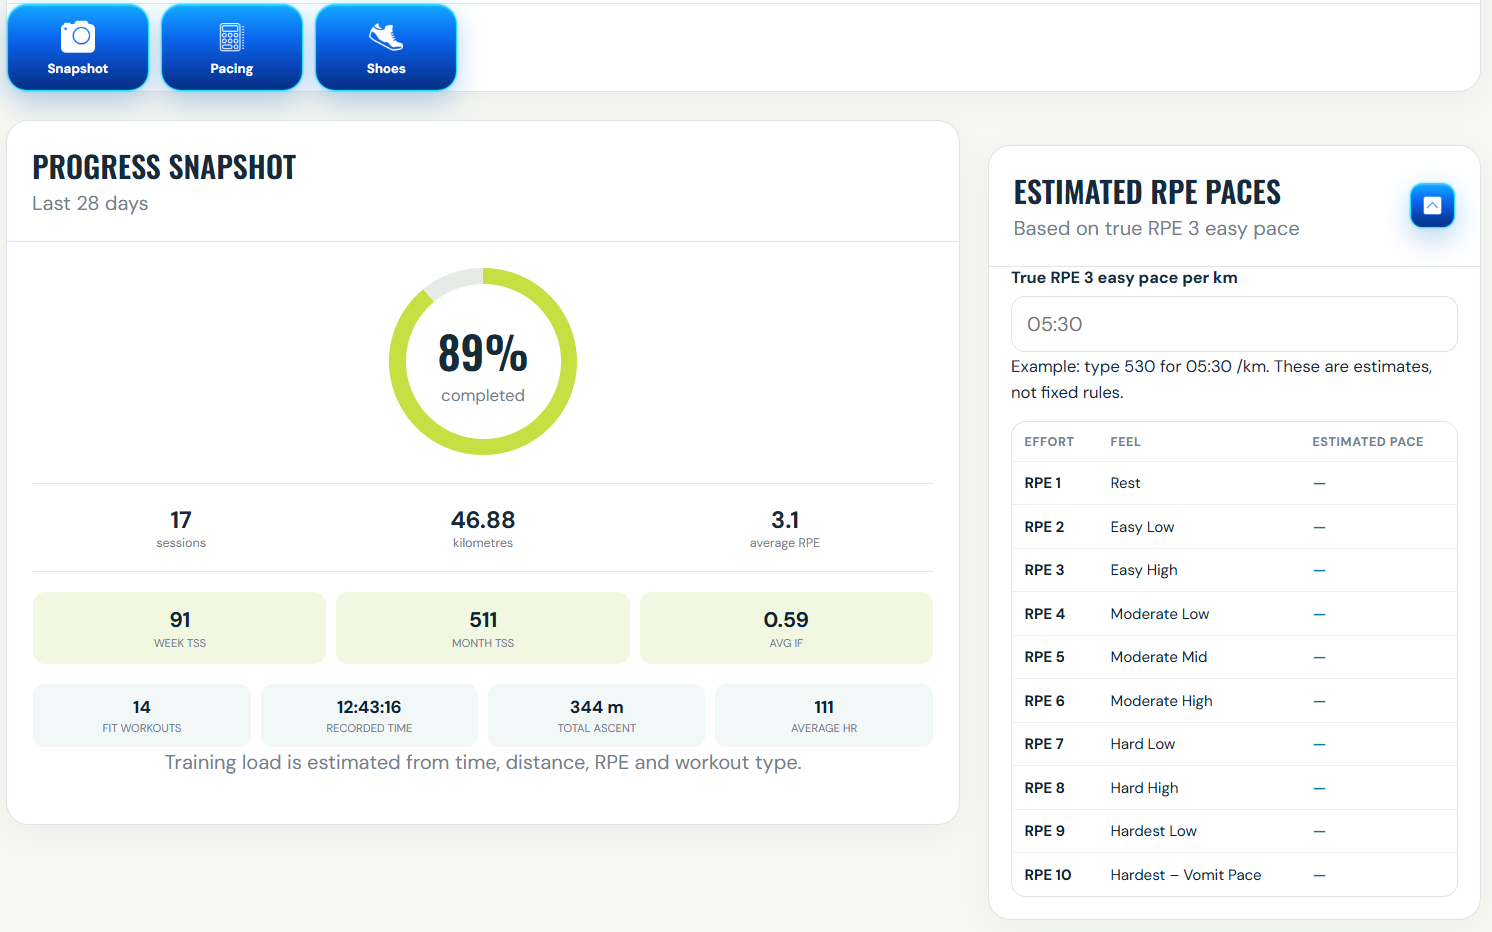Select the 46.88 kilometres stat
Screen dimensions: 1492x932
[483, 528]
